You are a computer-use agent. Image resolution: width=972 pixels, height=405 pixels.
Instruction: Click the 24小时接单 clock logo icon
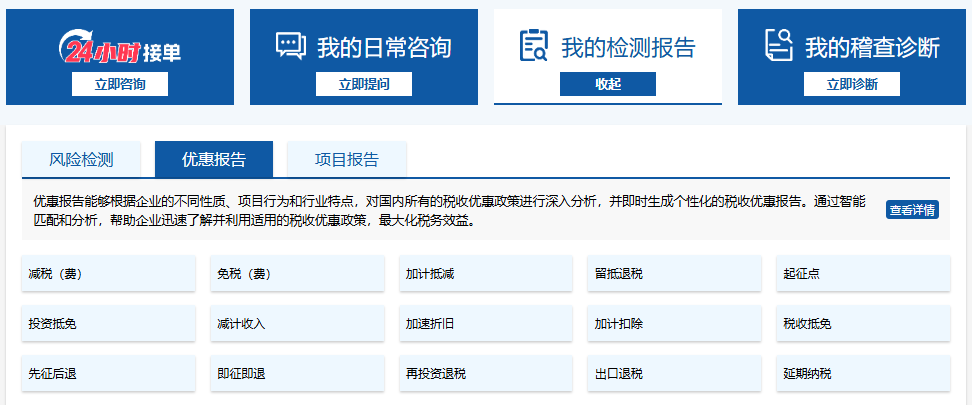[78, 46]
